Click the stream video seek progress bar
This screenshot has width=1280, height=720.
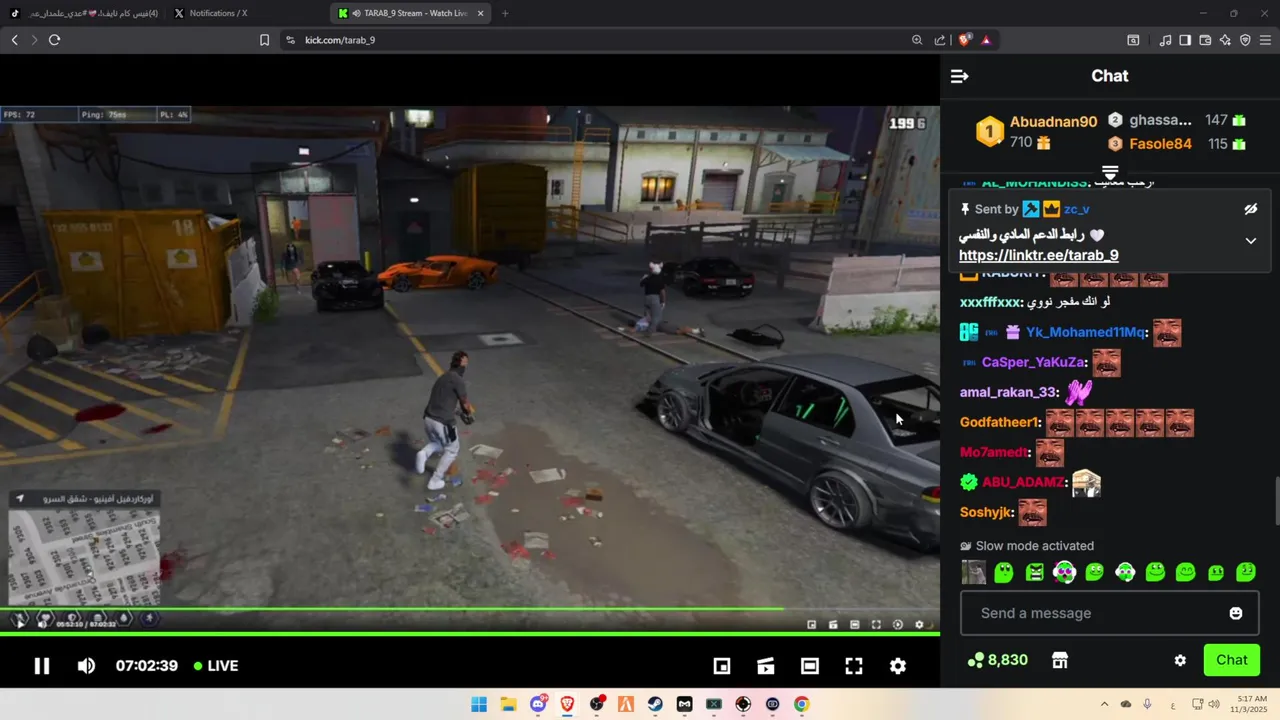470,633
